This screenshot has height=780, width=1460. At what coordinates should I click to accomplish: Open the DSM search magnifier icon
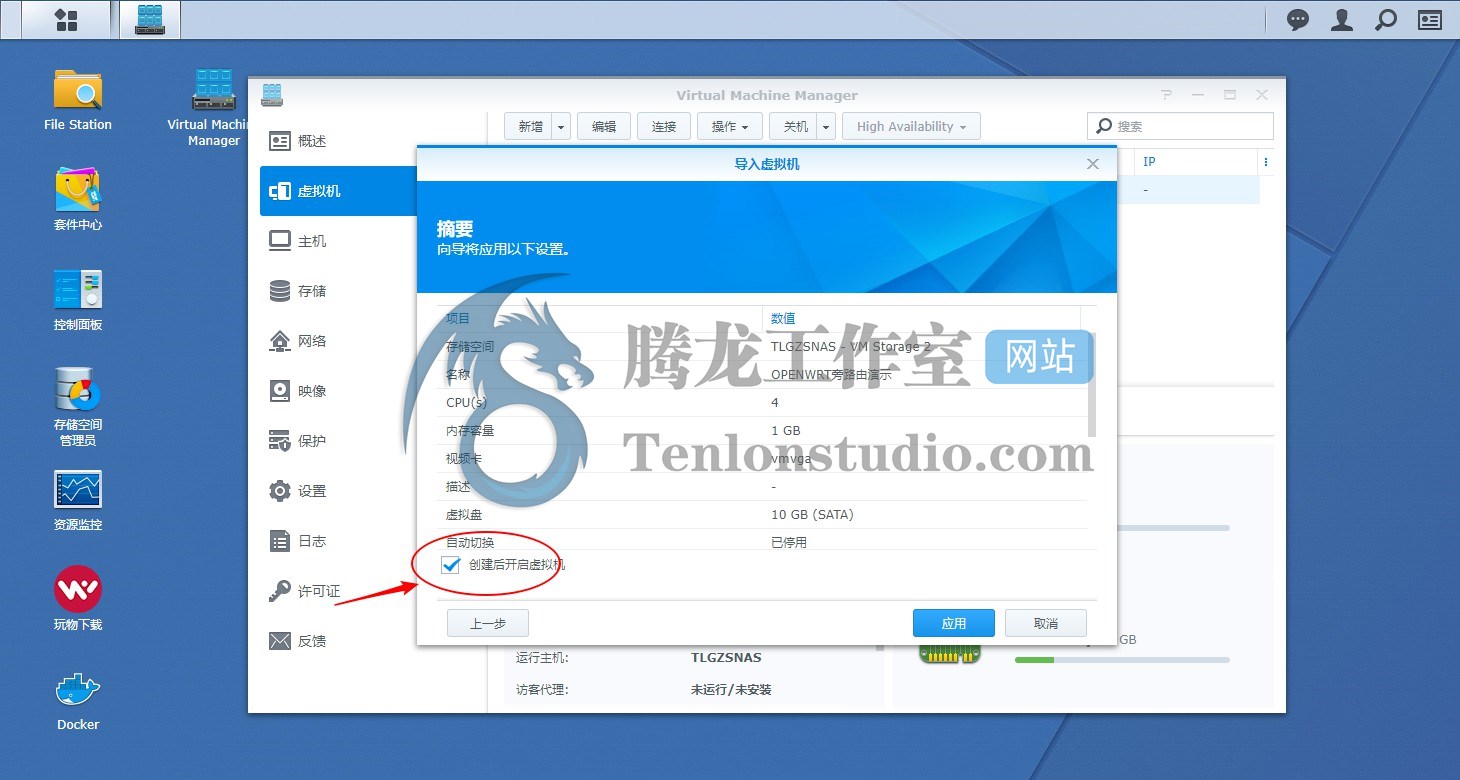click(1386, 19)
